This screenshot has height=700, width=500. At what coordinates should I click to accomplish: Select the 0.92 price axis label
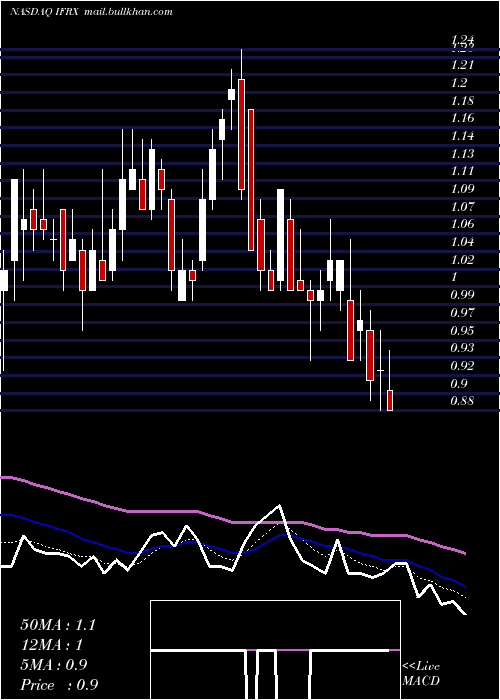click(x=462, y=366)
